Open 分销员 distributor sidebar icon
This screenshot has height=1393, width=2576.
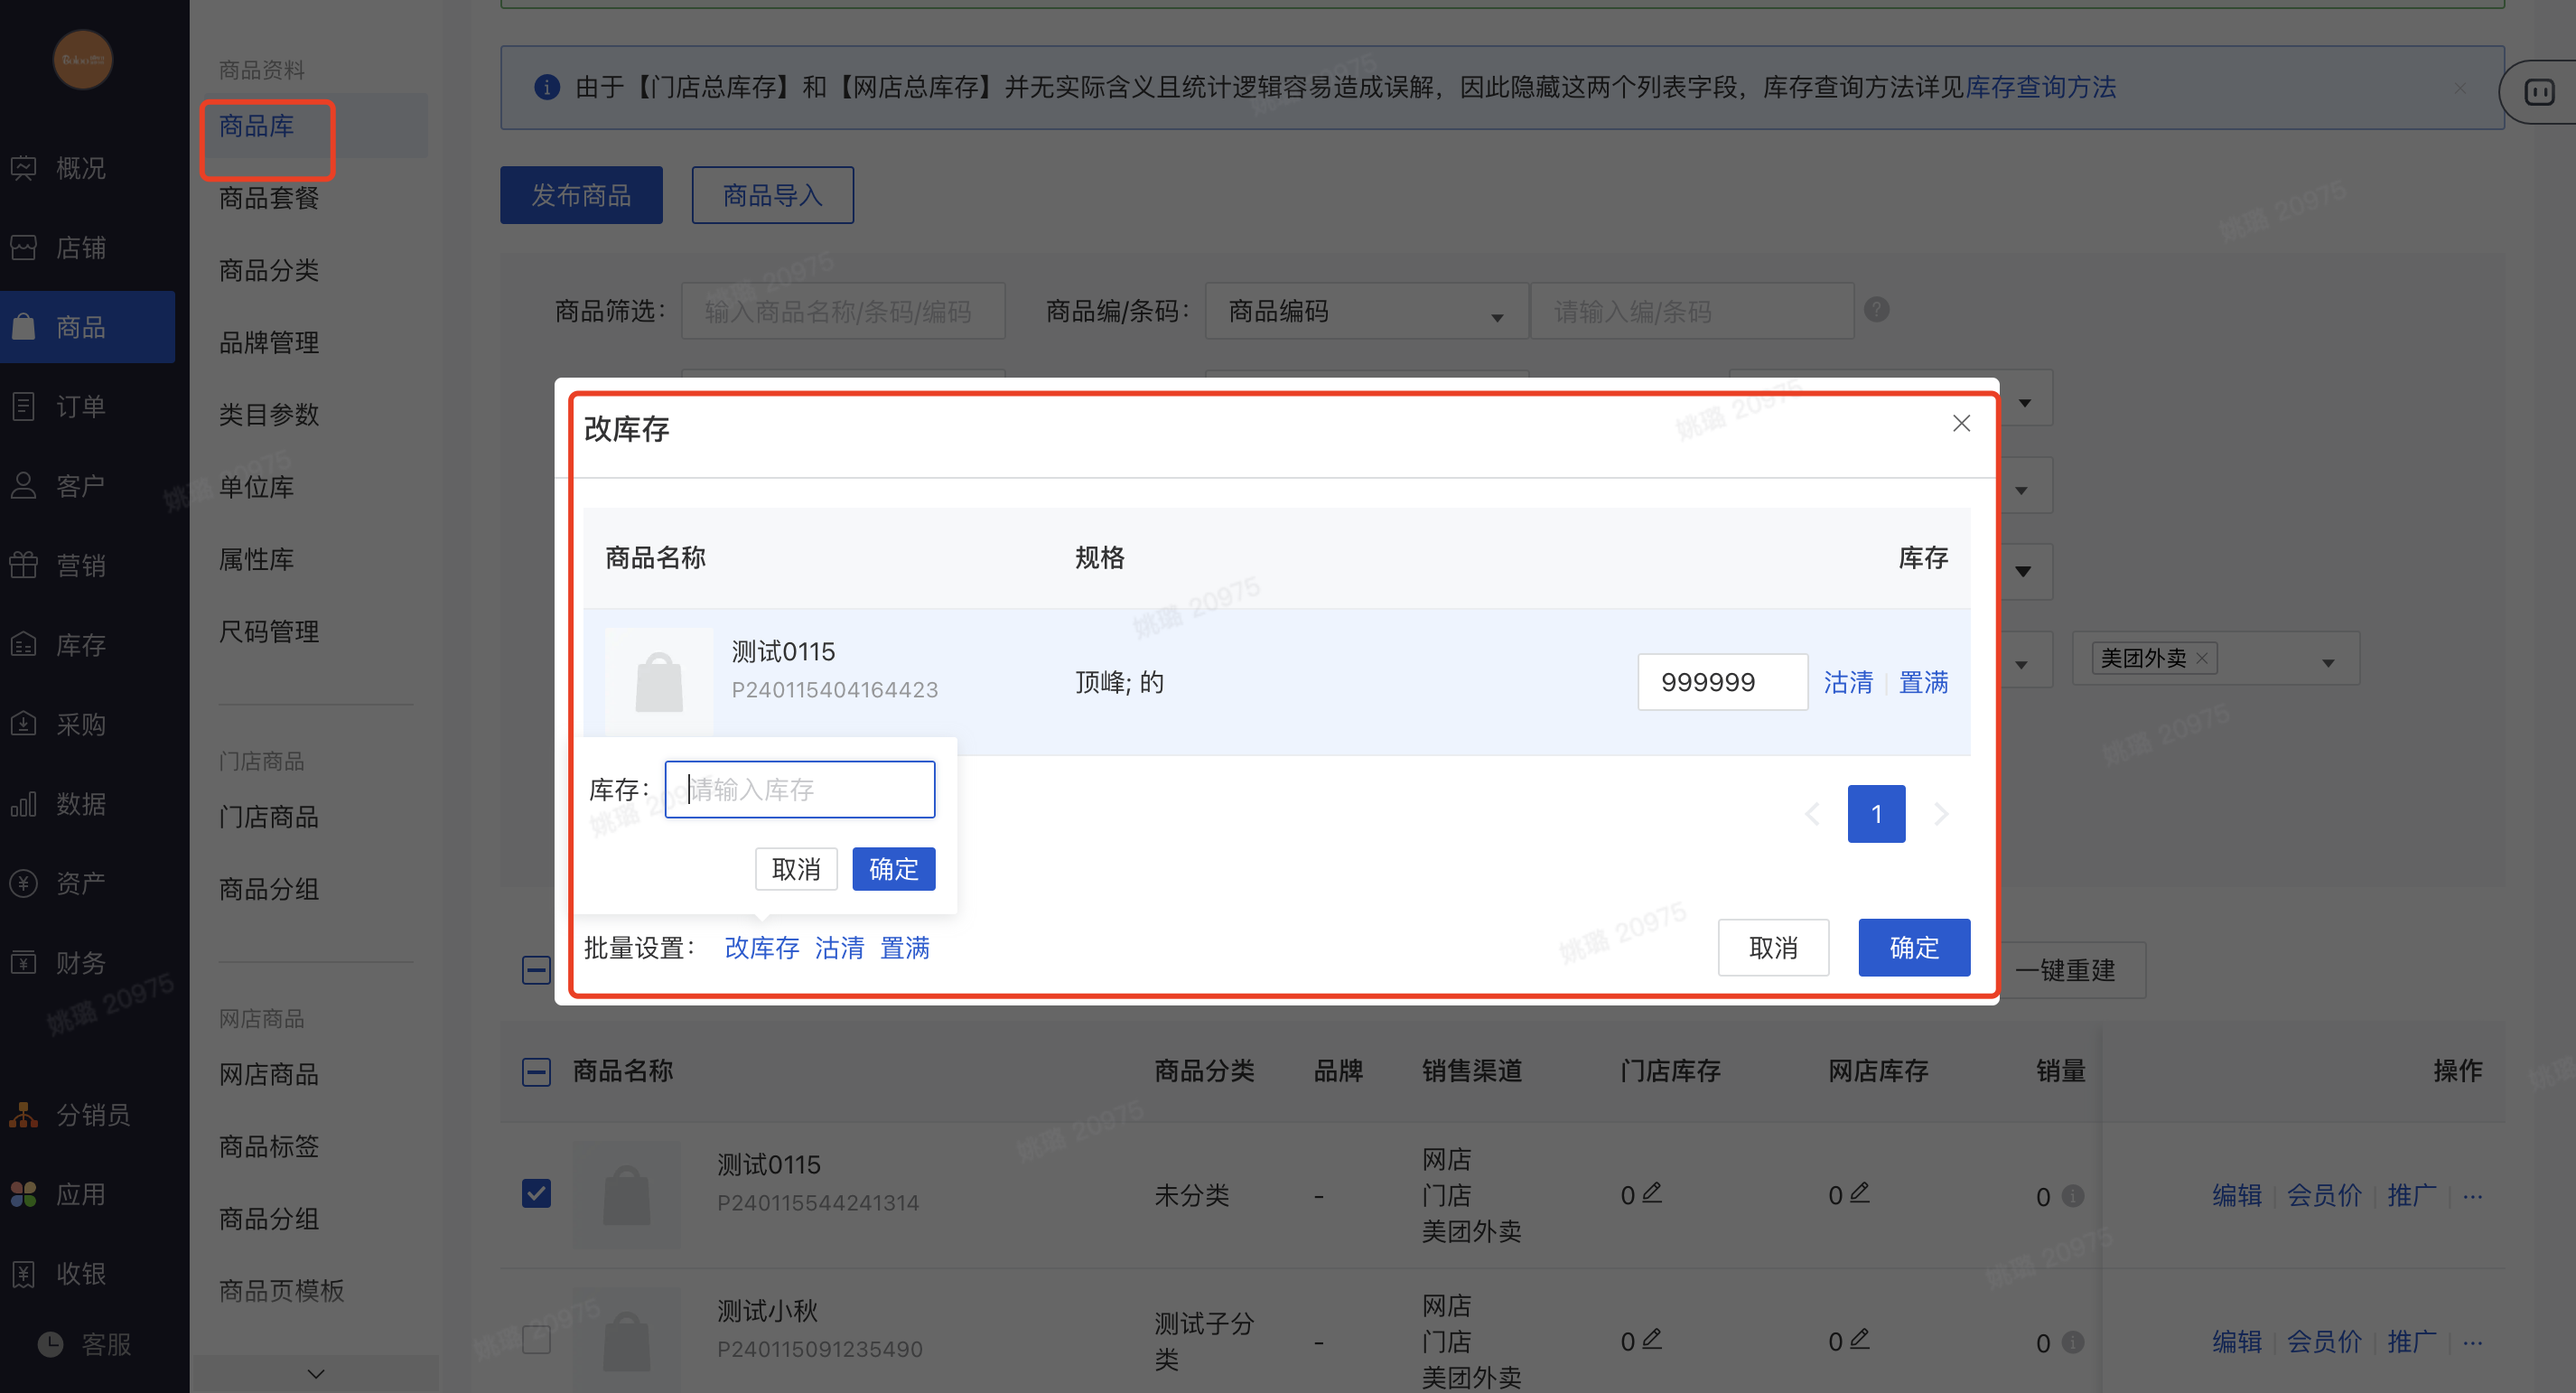[x=24, y=1114]
